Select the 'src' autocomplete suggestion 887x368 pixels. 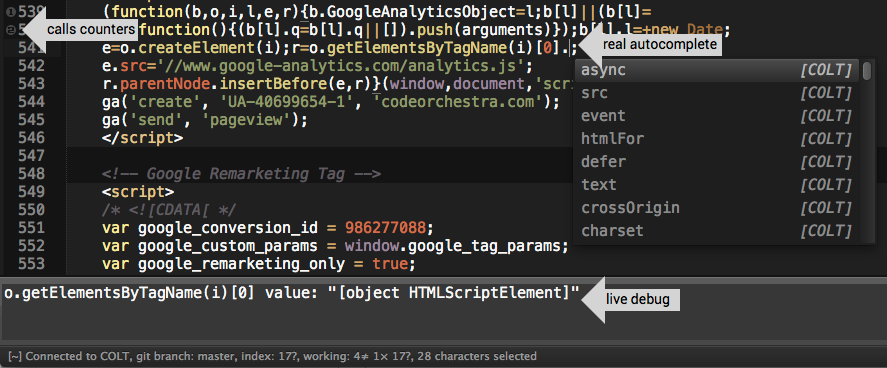point(717,93)
